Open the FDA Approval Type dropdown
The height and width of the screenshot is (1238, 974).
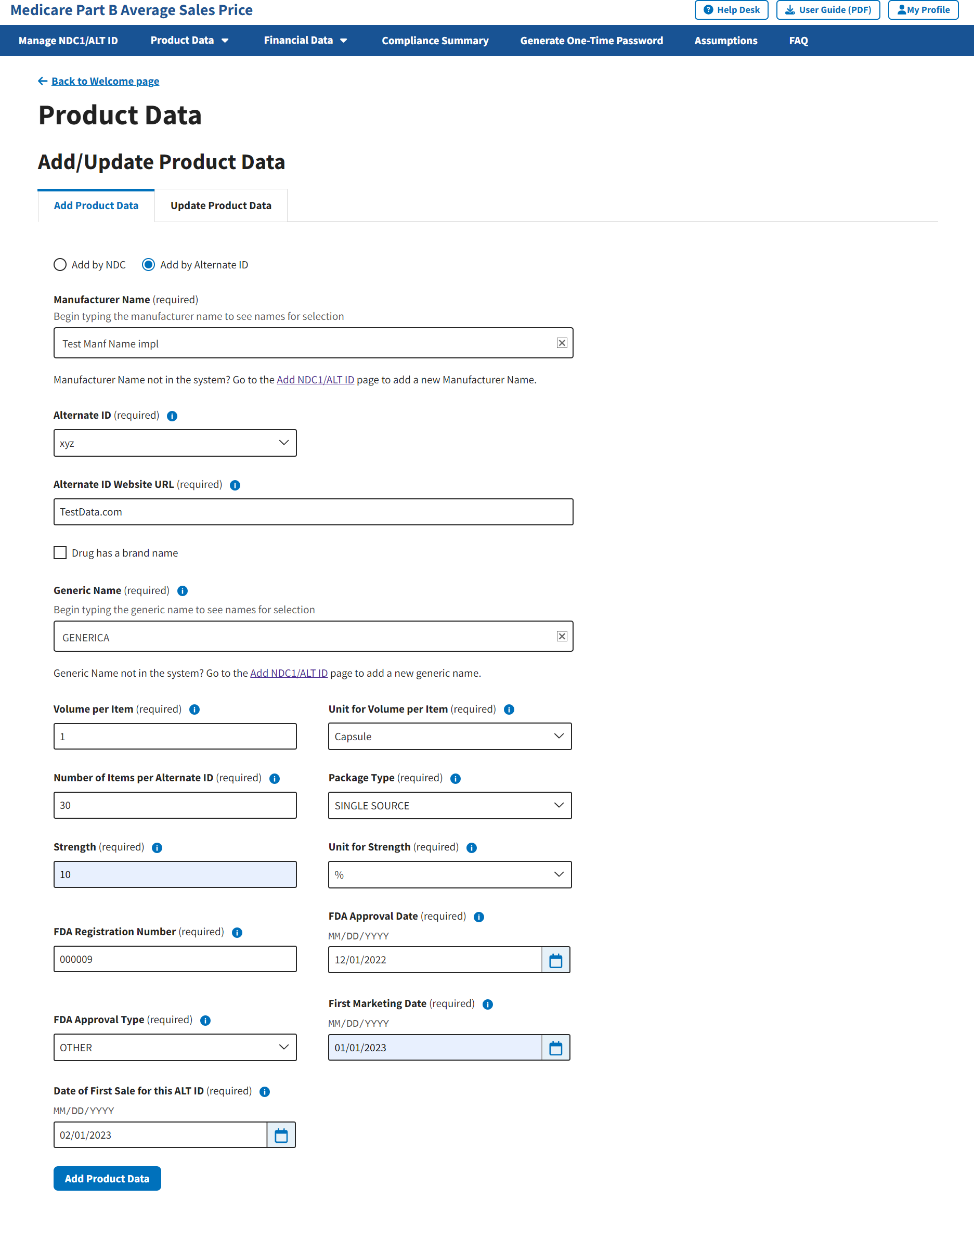(x=175, y=1048)
